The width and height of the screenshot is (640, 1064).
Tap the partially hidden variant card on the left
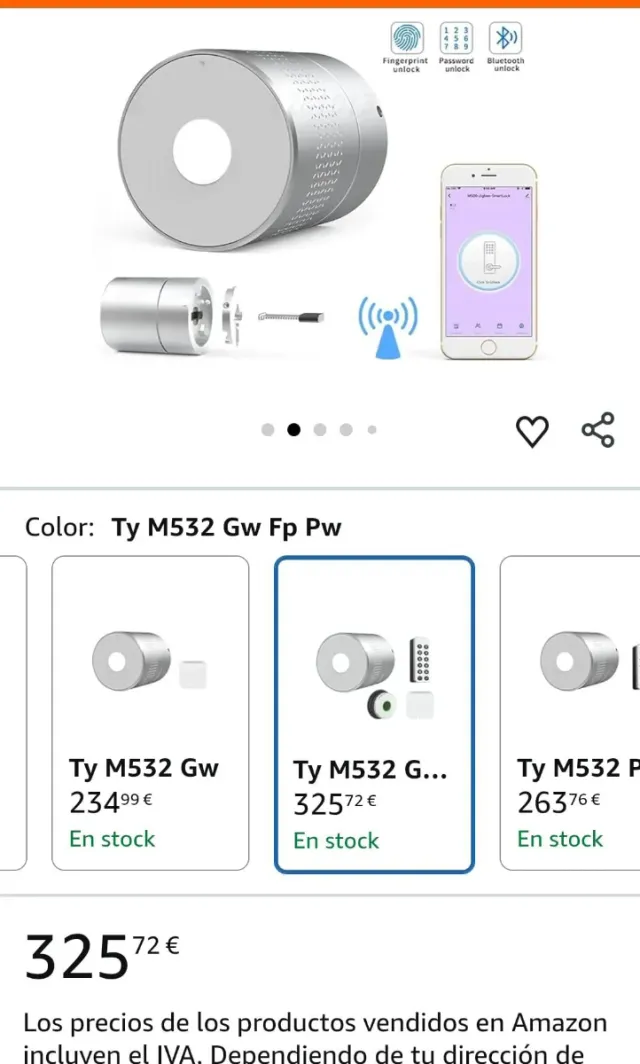[x=12, y=712]
